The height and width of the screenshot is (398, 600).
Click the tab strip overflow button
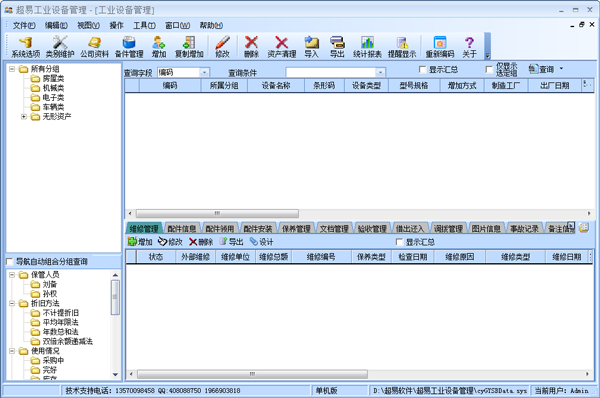tap(571, 226)
